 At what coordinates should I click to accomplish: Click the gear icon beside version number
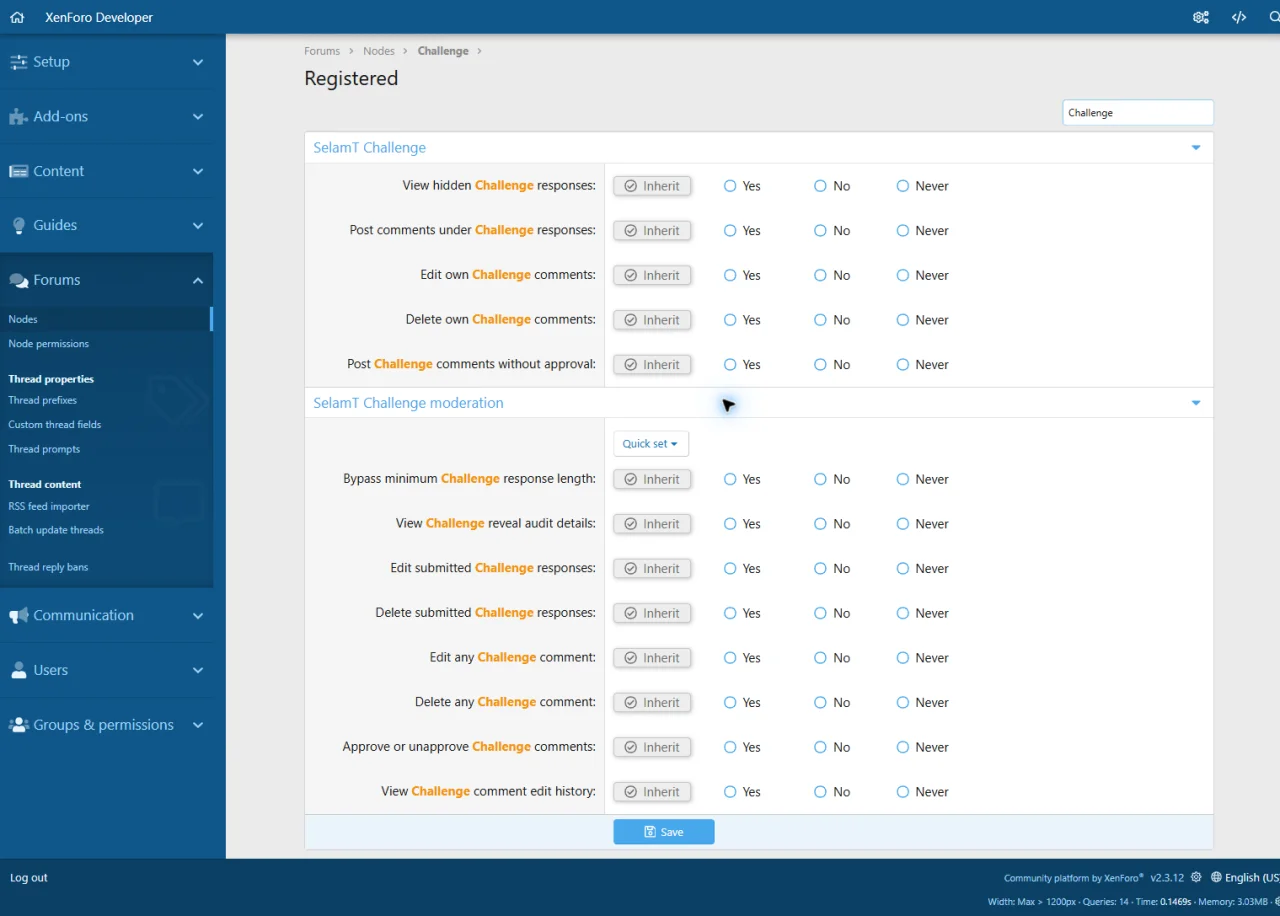[1196, 877]
